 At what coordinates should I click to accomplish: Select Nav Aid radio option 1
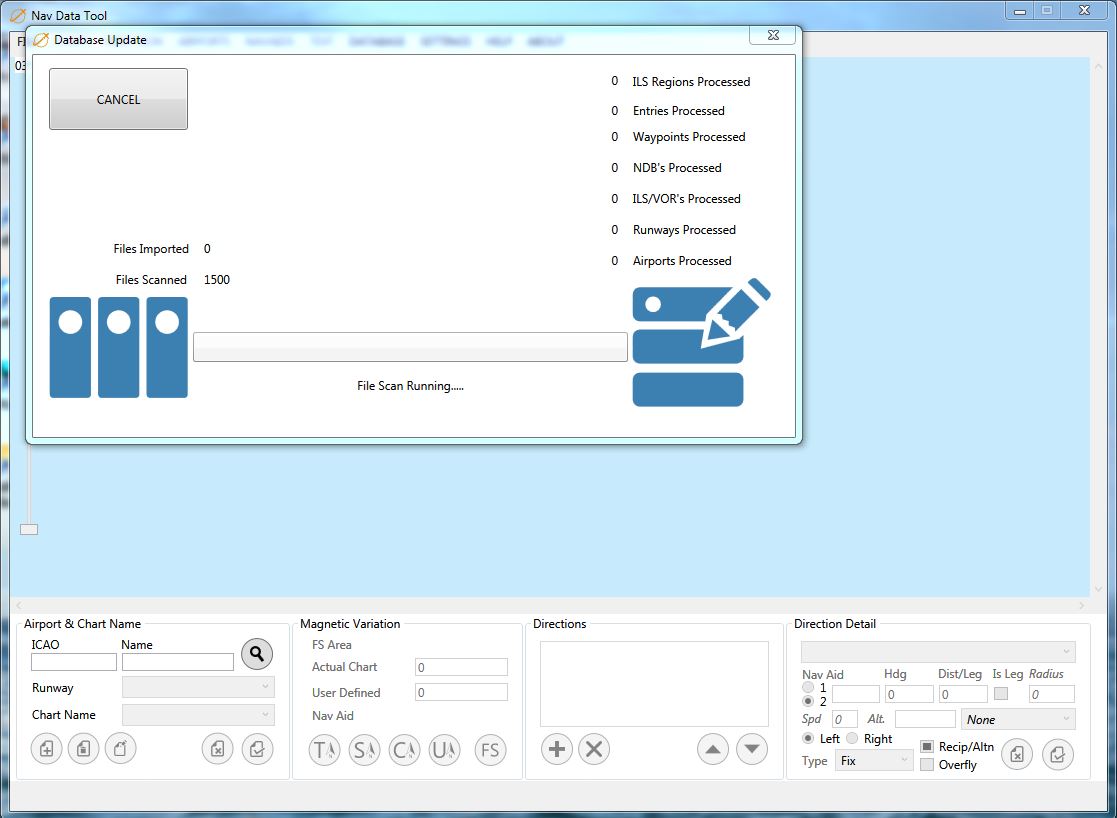click(808, 688)
